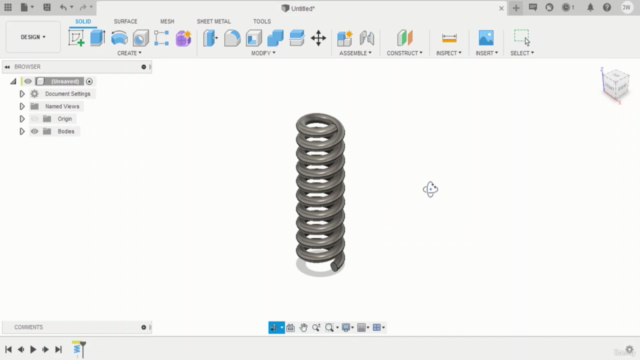Select the Zoom tool
The width and height of the screenshot is (640, 360).
(316, 327)
